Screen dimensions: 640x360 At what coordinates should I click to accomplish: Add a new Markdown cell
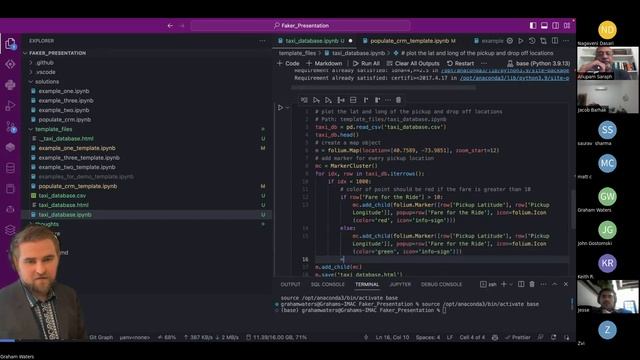click(324, 63)
